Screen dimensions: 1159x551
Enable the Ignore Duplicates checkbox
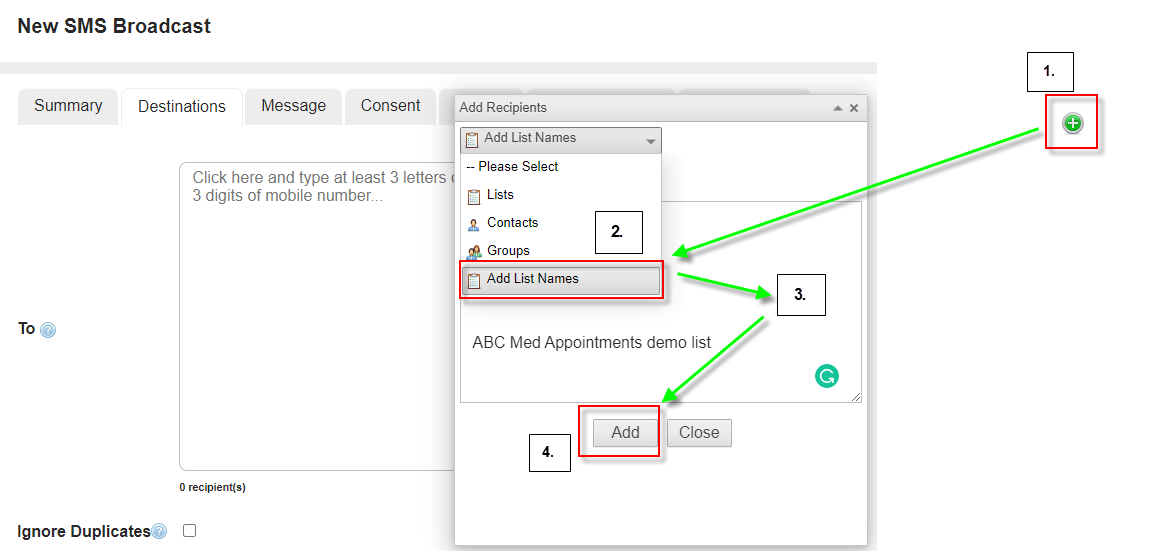(x=189, y=531)
